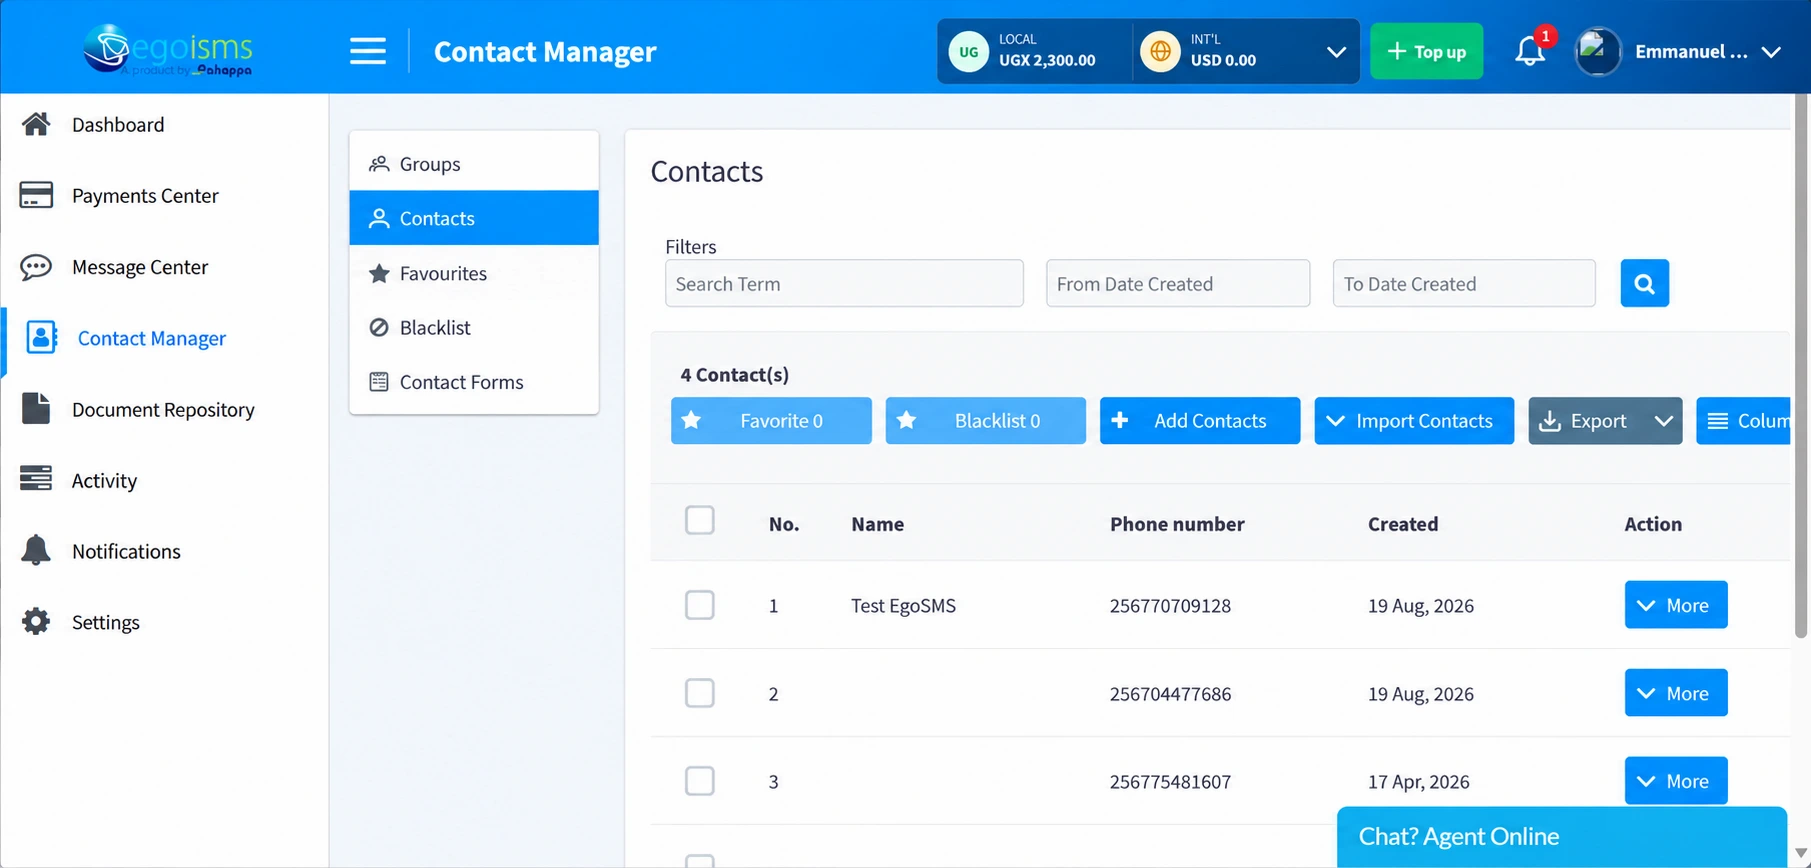Click the Activity server icon

(x=36, y=479)
